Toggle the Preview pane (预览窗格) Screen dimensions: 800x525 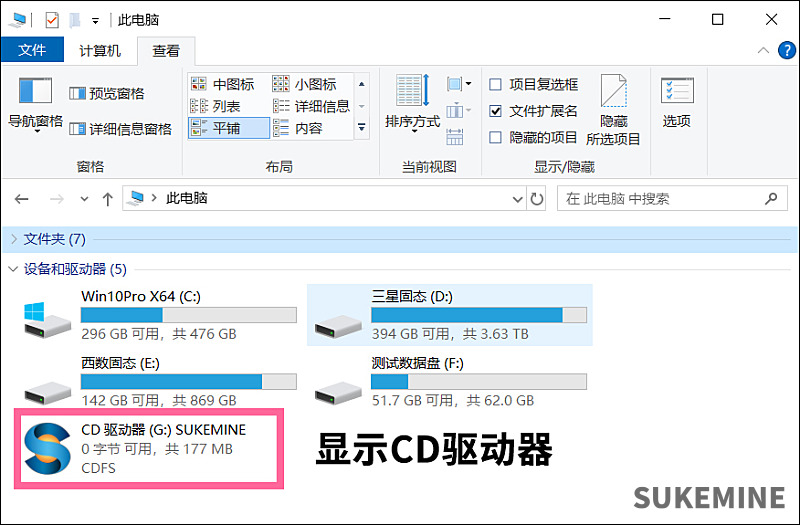click(107, 93)
